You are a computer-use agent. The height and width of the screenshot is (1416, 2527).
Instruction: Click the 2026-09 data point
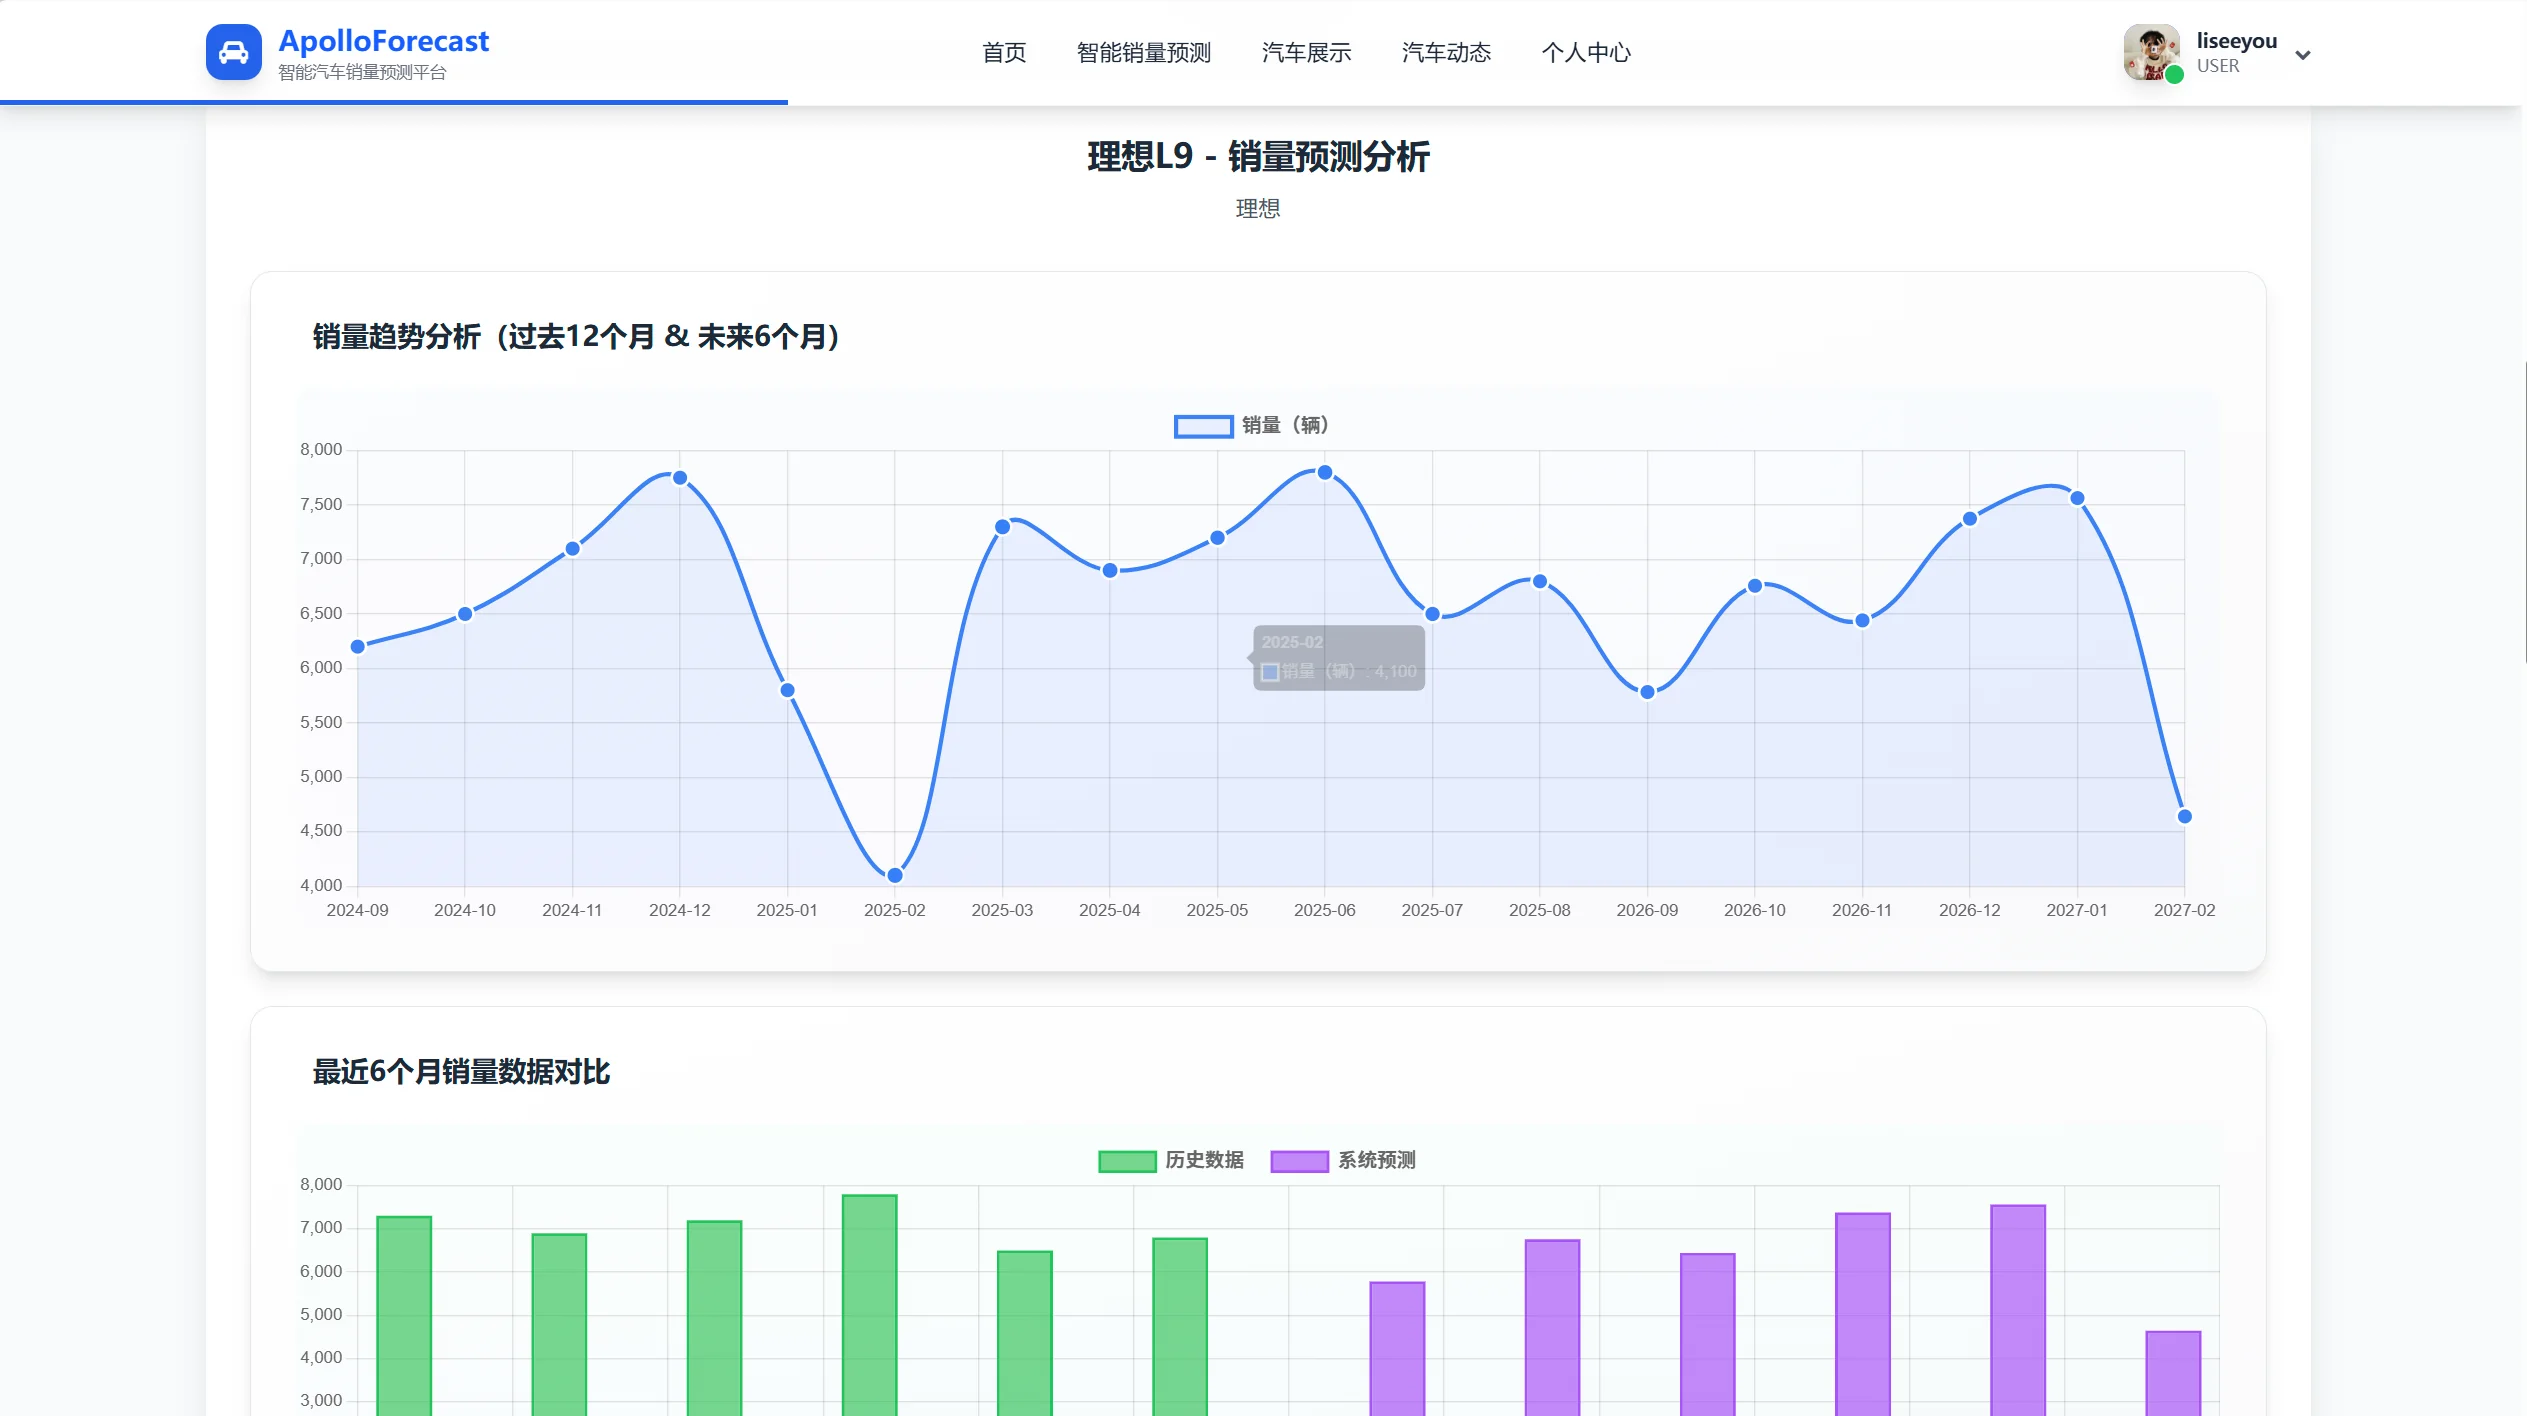(x=1647, y=692)
